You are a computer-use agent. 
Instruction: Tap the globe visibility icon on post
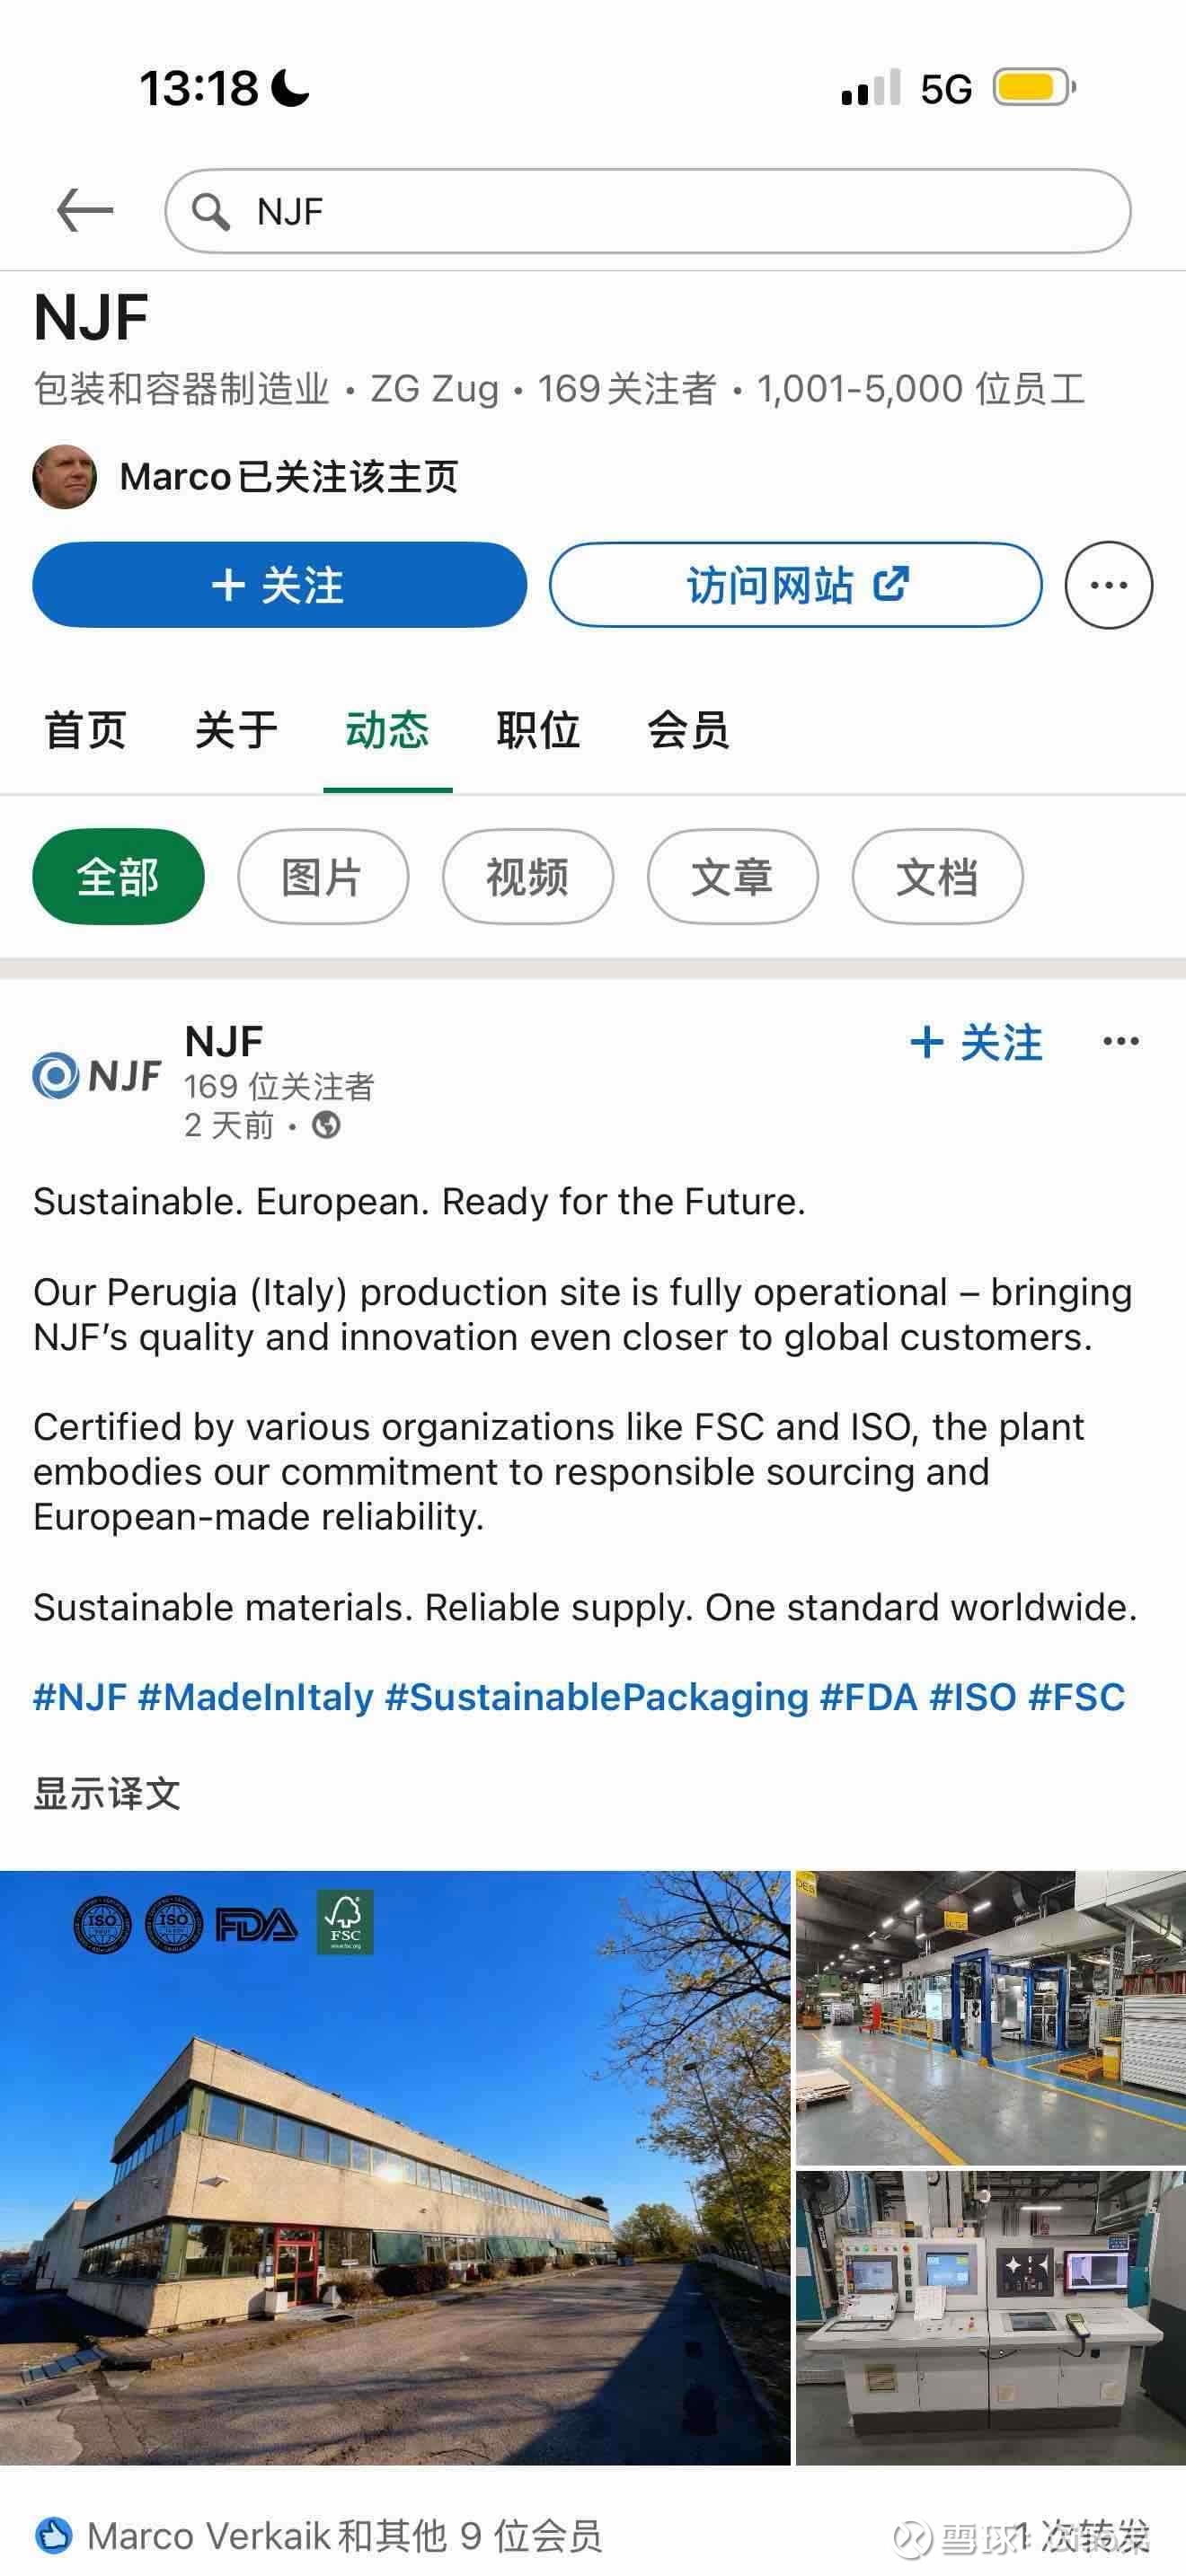click(x=326, y=1126)
